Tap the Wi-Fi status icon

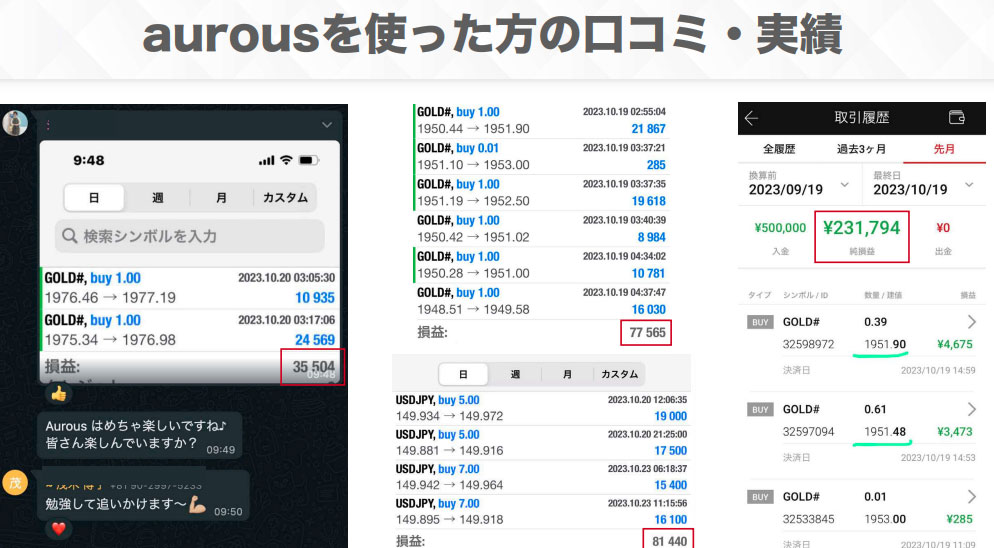point(286,160)
